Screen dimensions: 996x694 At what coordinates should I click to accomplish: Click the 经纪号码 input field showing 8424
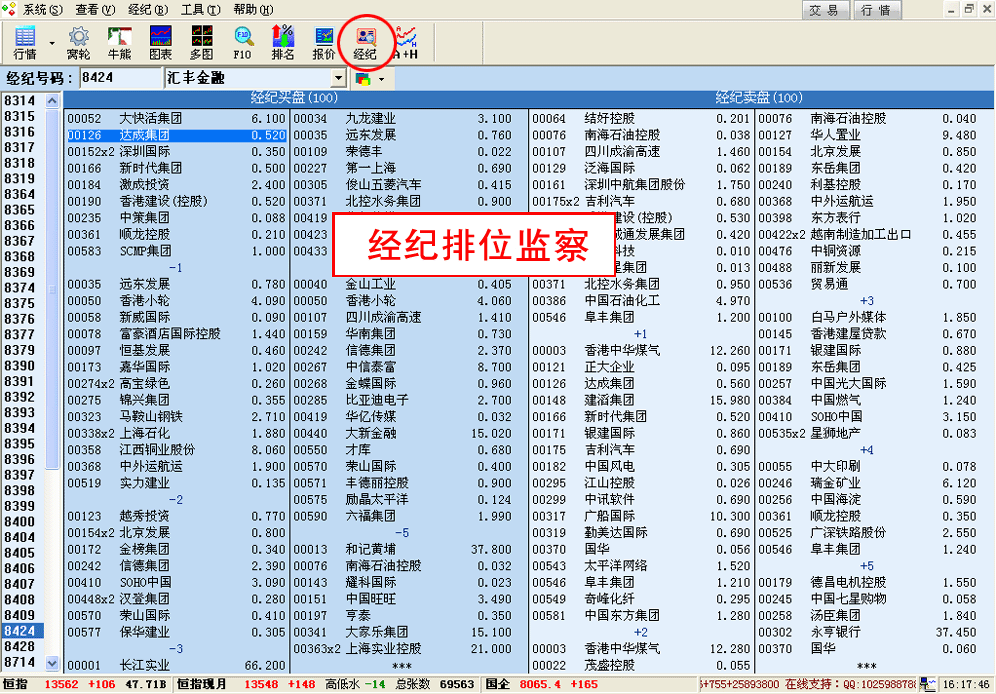point(120,78)
